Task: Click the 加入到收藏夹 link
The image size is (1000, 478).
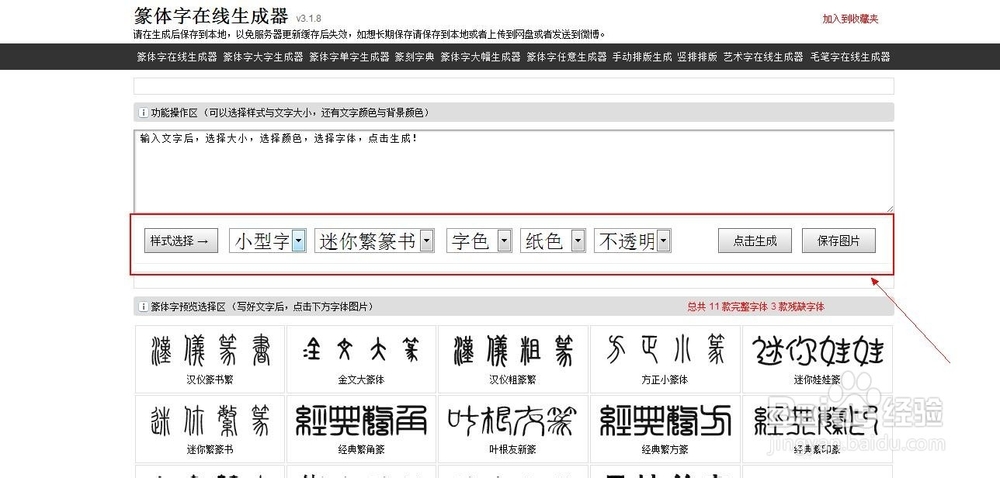Action: (x=850, y=19)
